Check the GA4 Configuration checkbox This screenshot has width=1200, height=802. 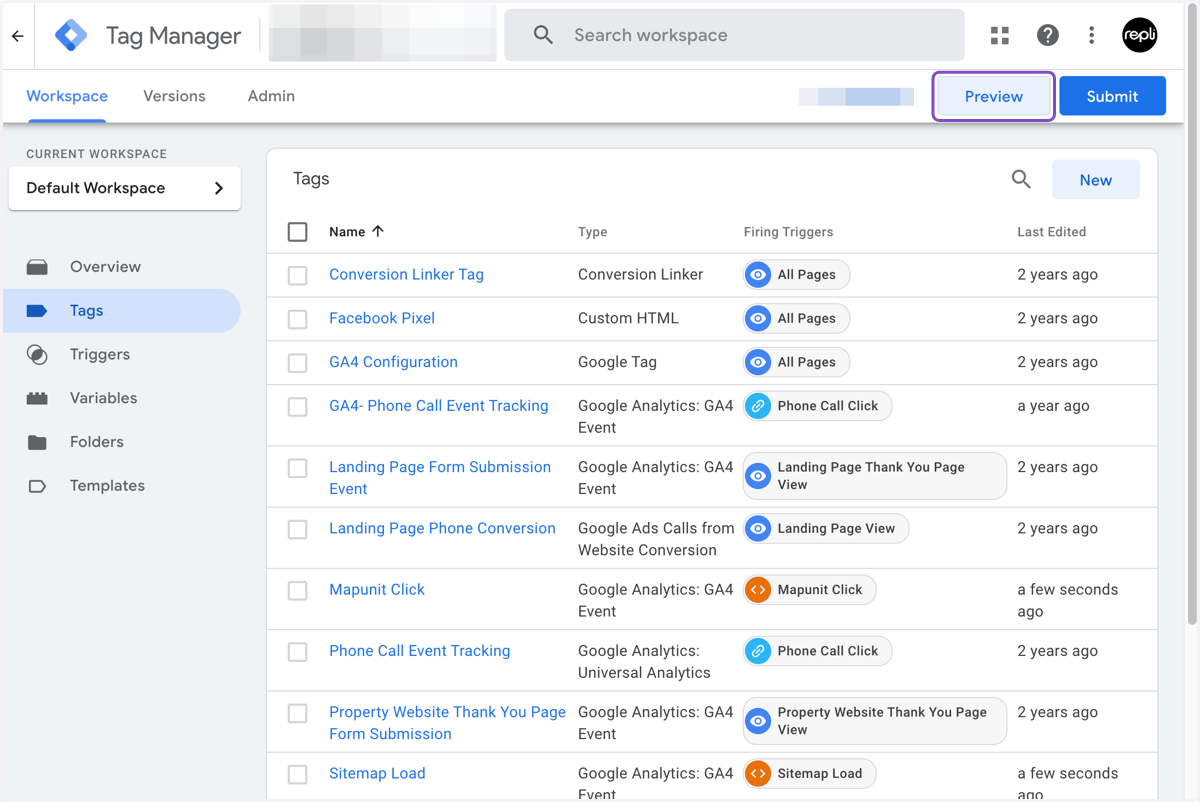(x=298, y=363)
